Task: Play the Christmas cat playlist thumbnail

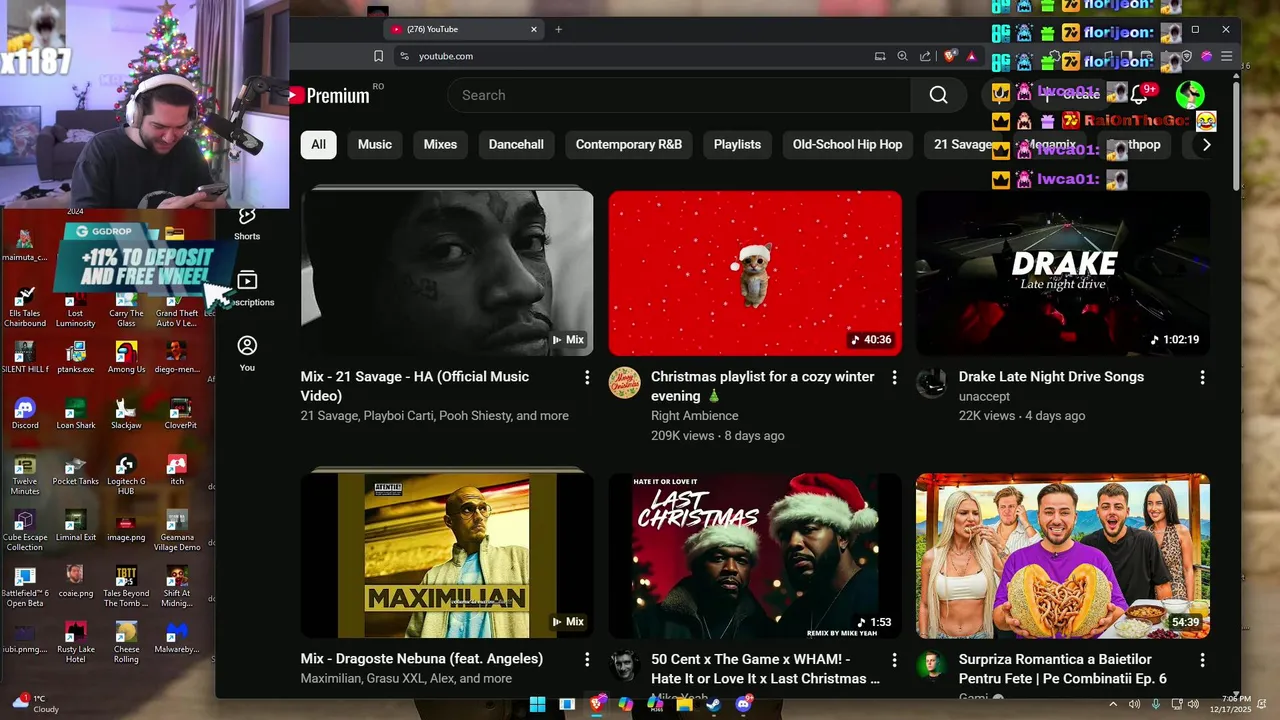Action: click(755, 273)
